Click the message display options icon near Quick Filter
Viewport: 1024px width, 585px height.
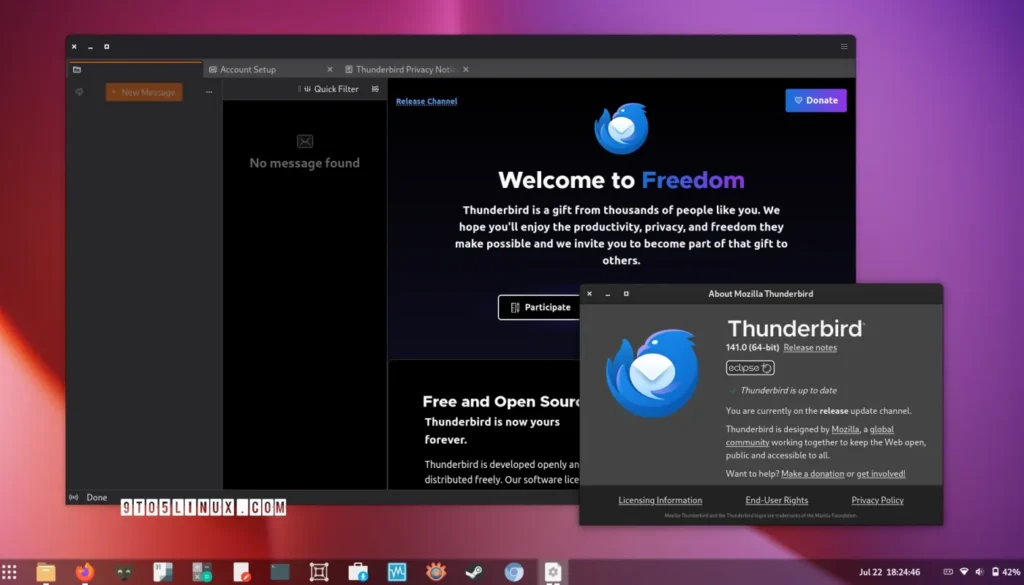[x=374, y=89]
